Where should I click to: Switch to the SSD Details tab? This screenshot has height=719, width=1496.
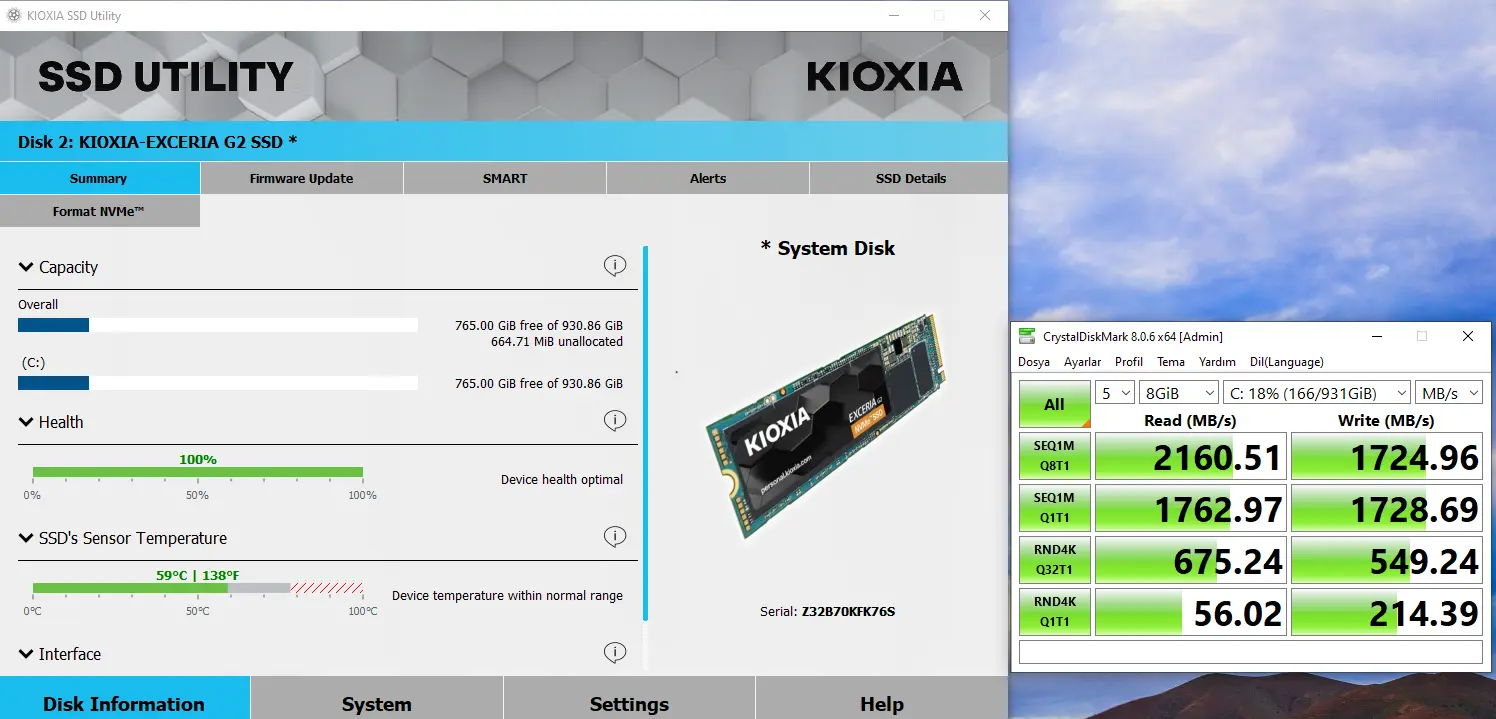coord(910,178)
